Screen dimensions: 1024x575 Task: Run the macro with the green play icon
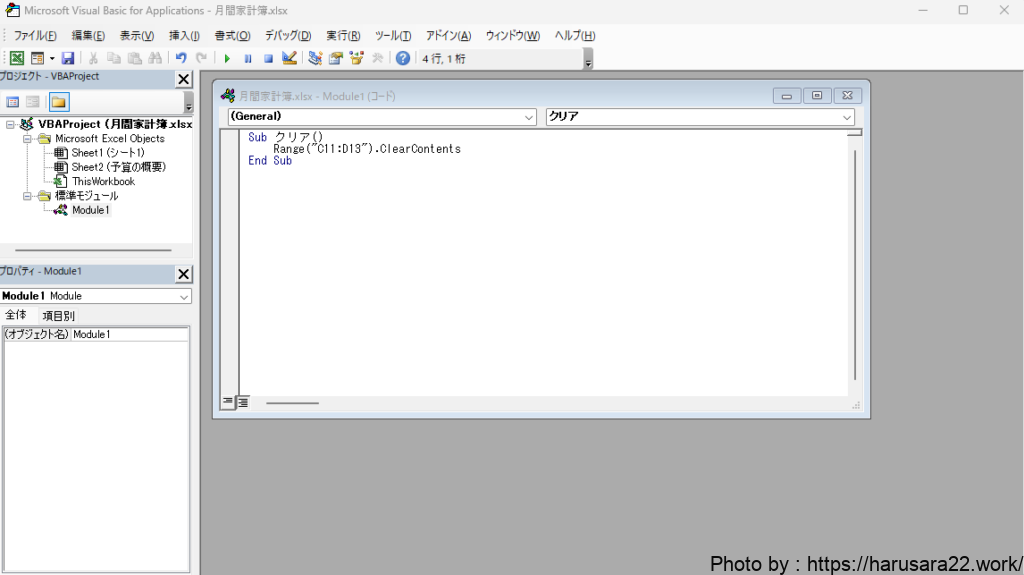coord(227,58)
